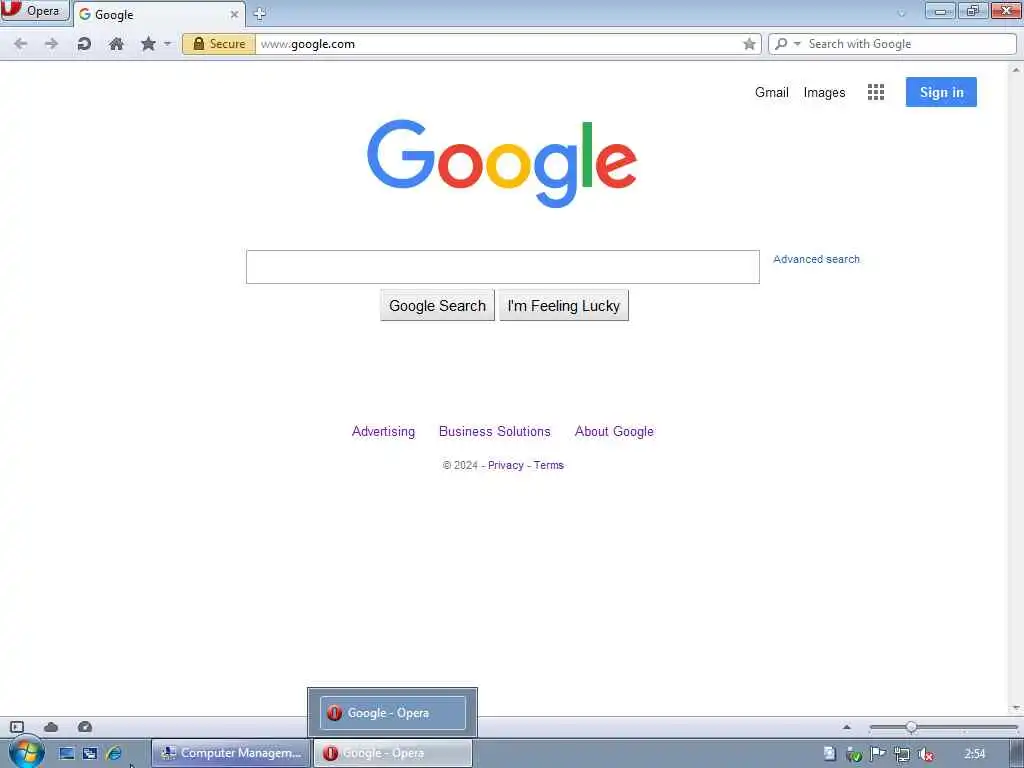Click the document tray icon

(829, 754)
